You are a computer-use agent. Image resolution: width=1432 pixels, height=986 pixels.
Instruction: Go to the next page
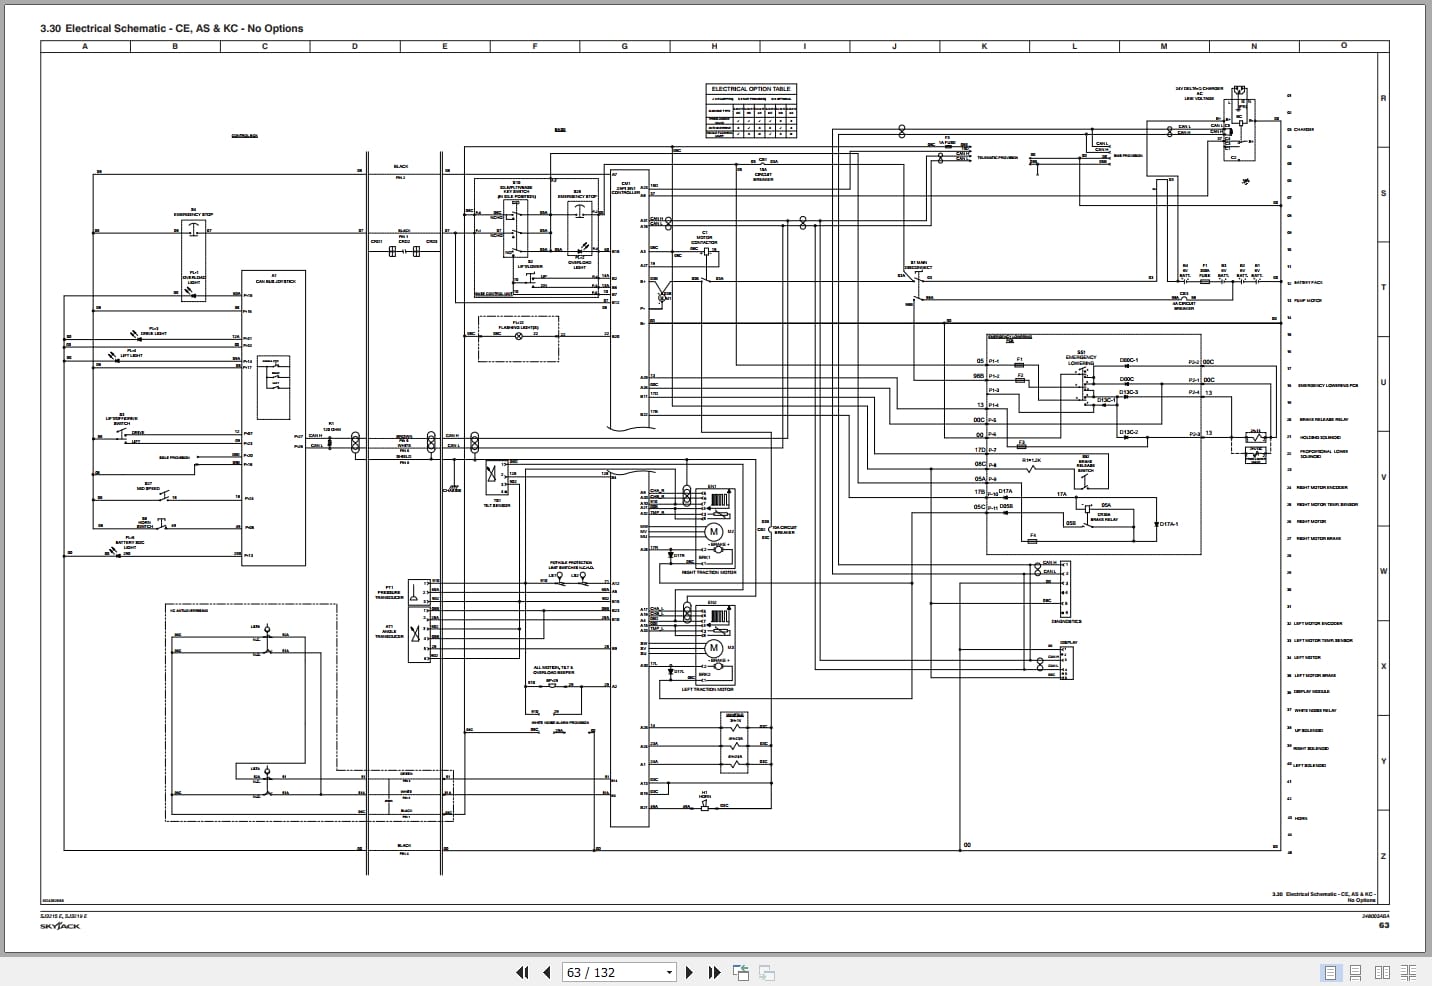(689, 972)
